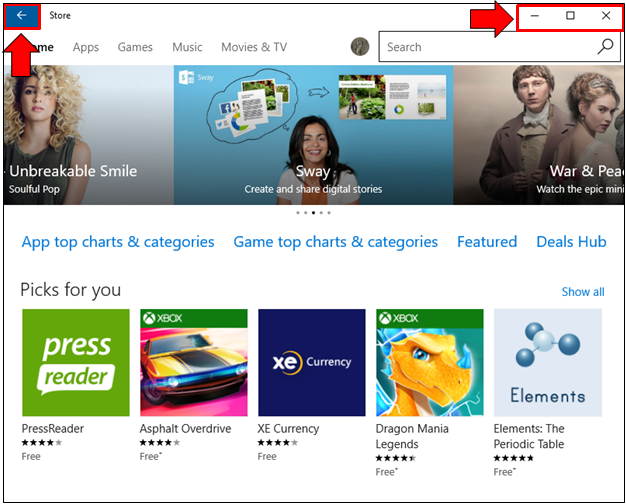The height and width of the screenshot is (504, 626).
Task: Open the Deals Hub link
Action: pos(571,242)
